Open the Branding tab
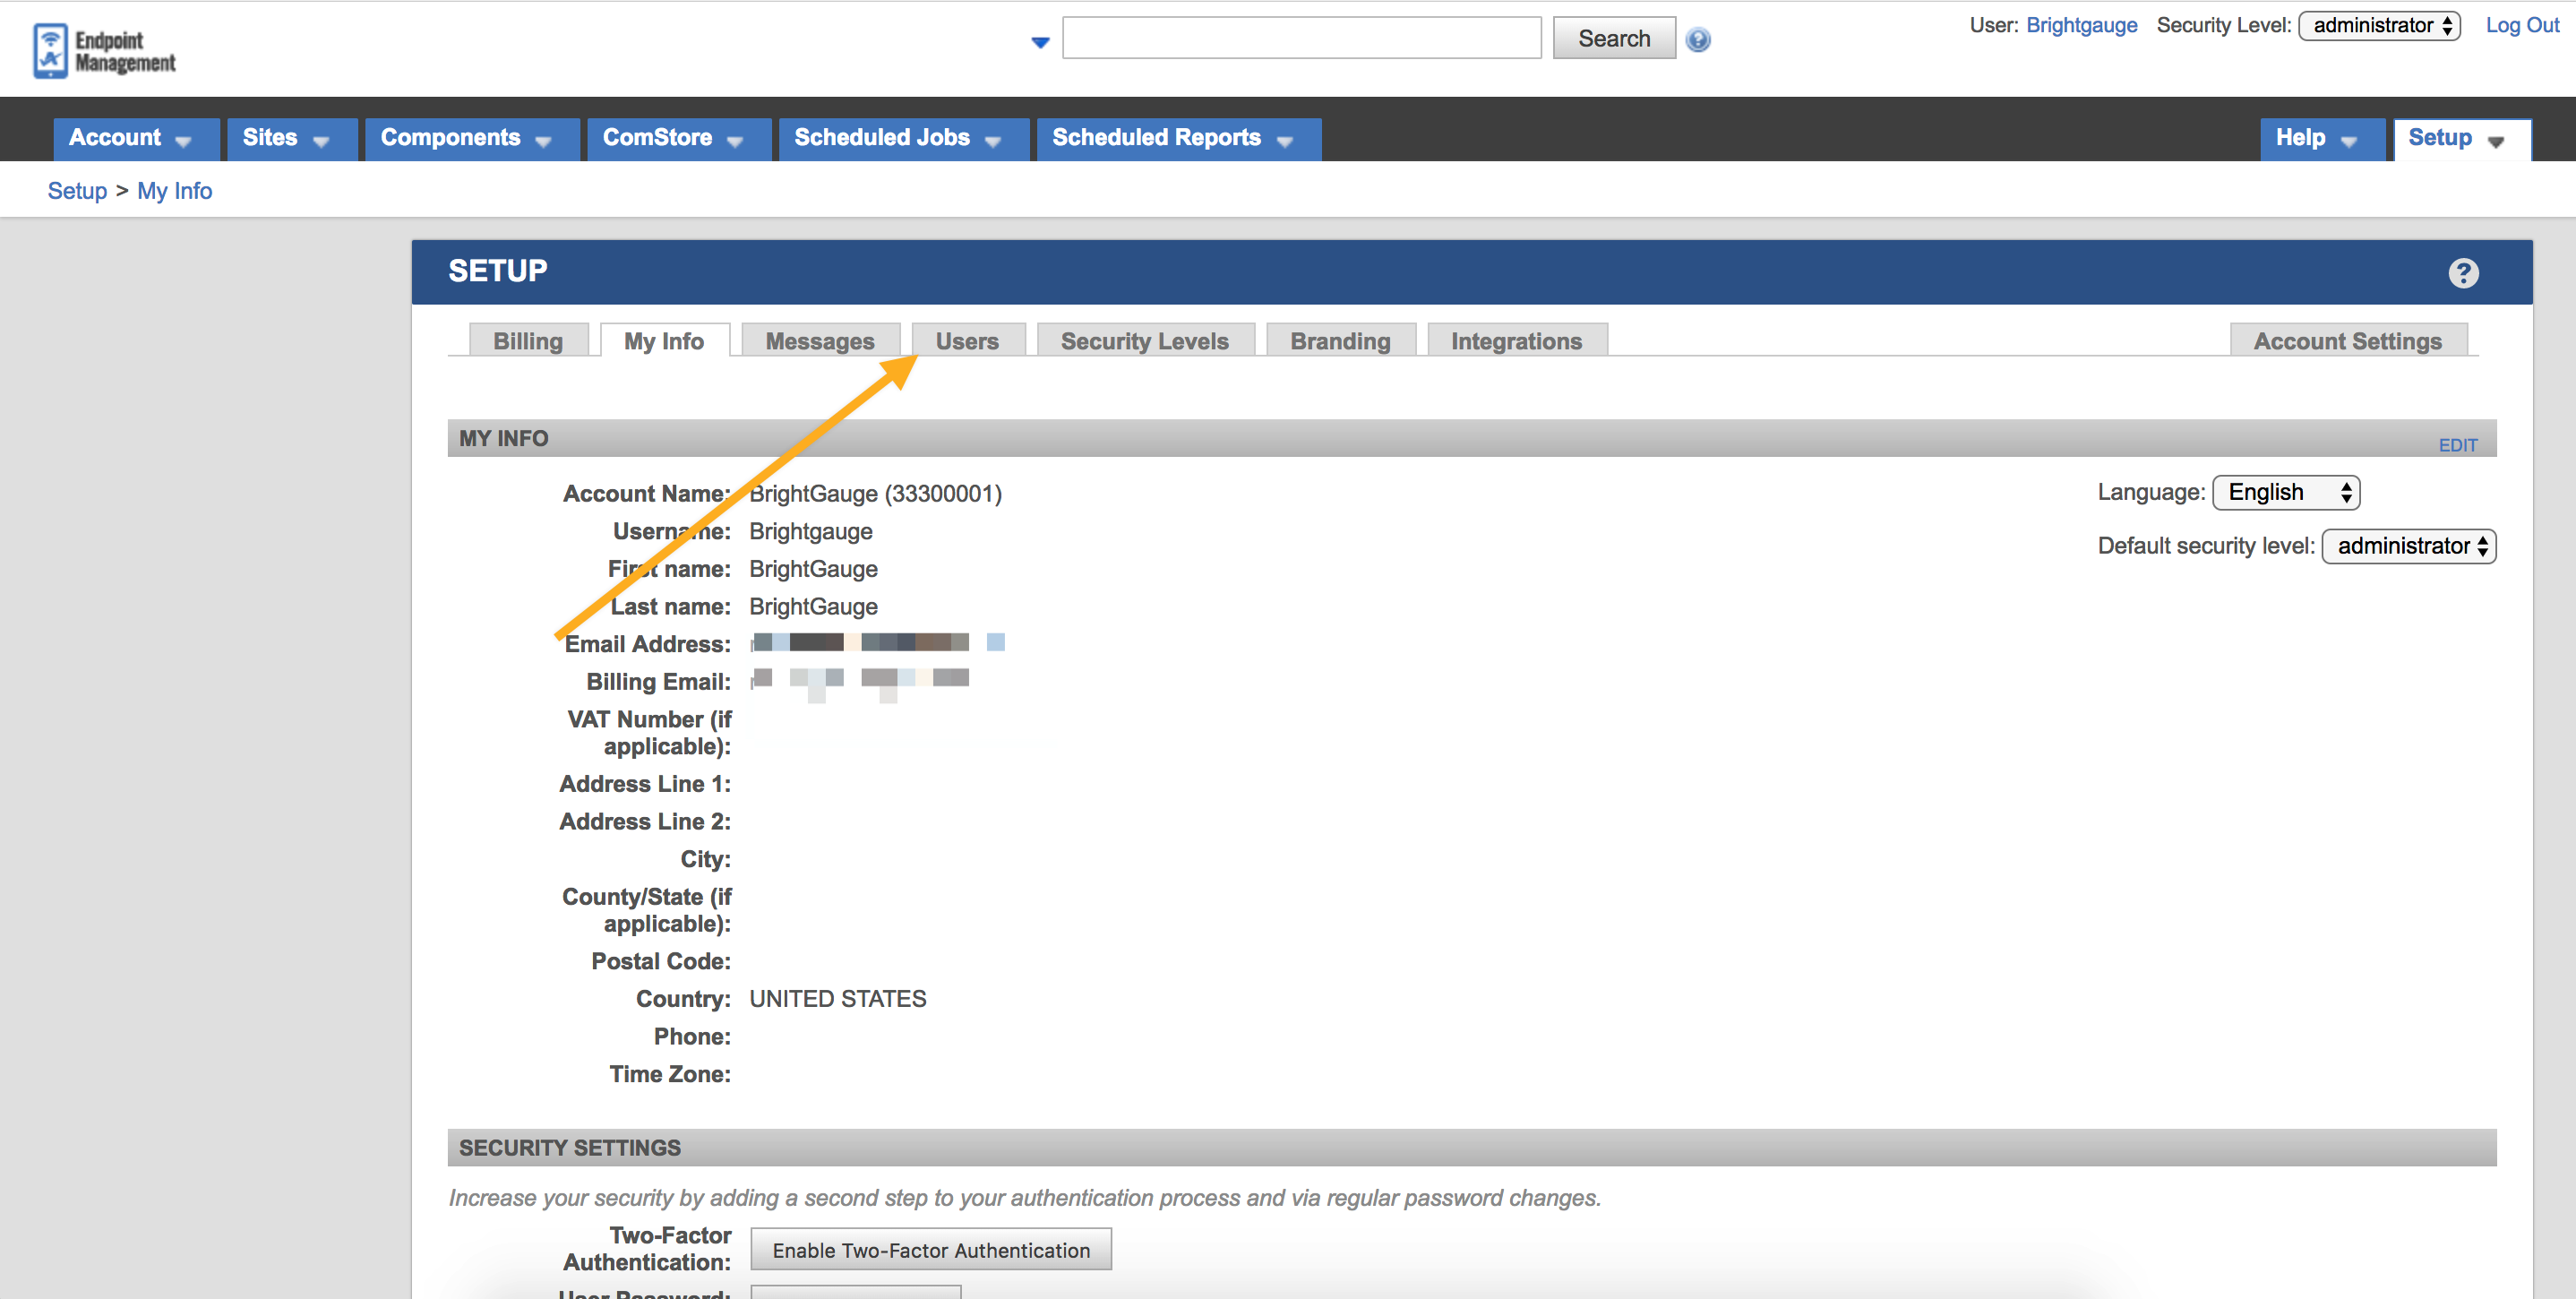Viewport: 2576px width, 1299px height. (x=1340, y=341)
